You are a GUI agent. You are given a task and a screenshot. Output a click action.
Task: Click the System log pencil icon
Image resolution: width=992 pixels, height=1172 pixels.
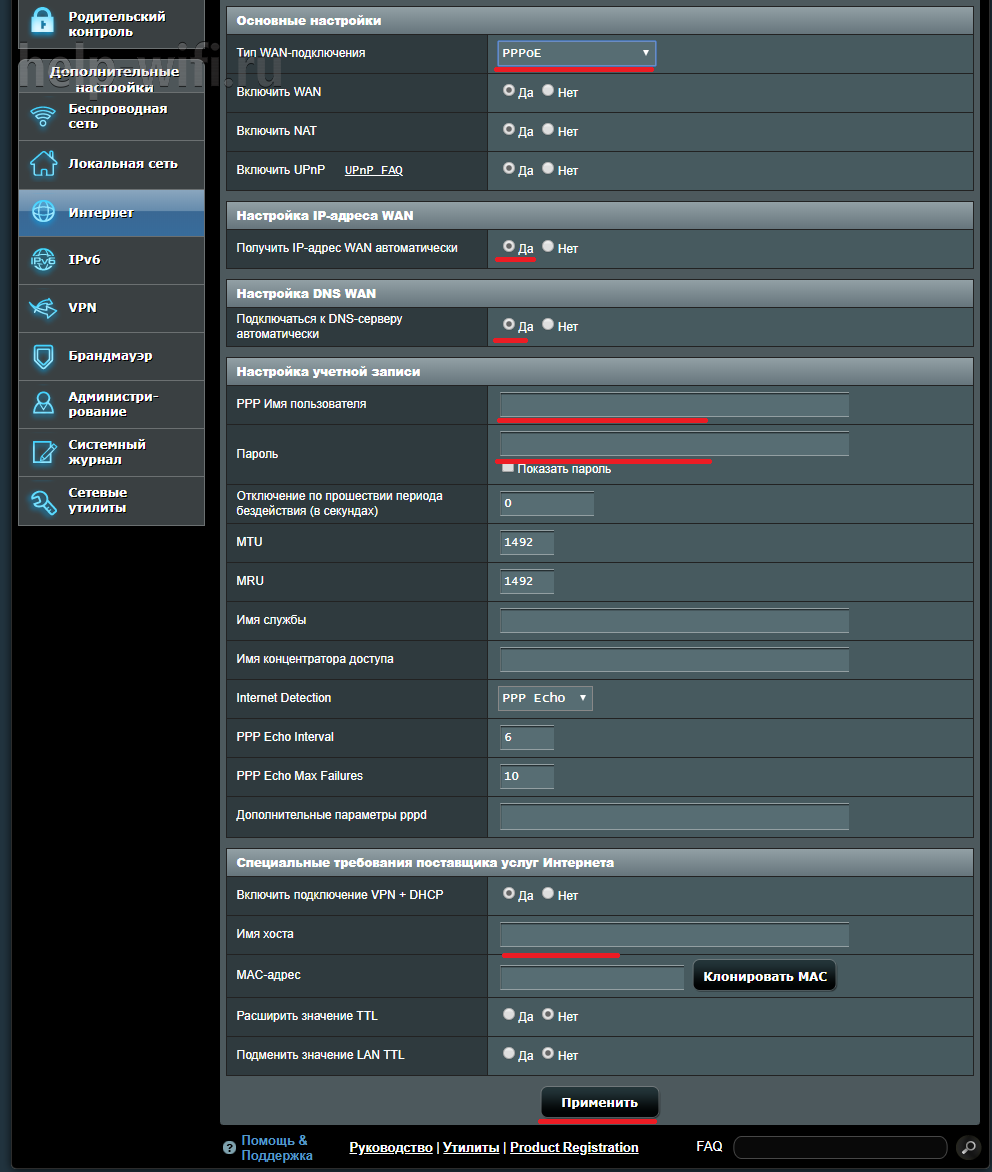pos(43,452)
